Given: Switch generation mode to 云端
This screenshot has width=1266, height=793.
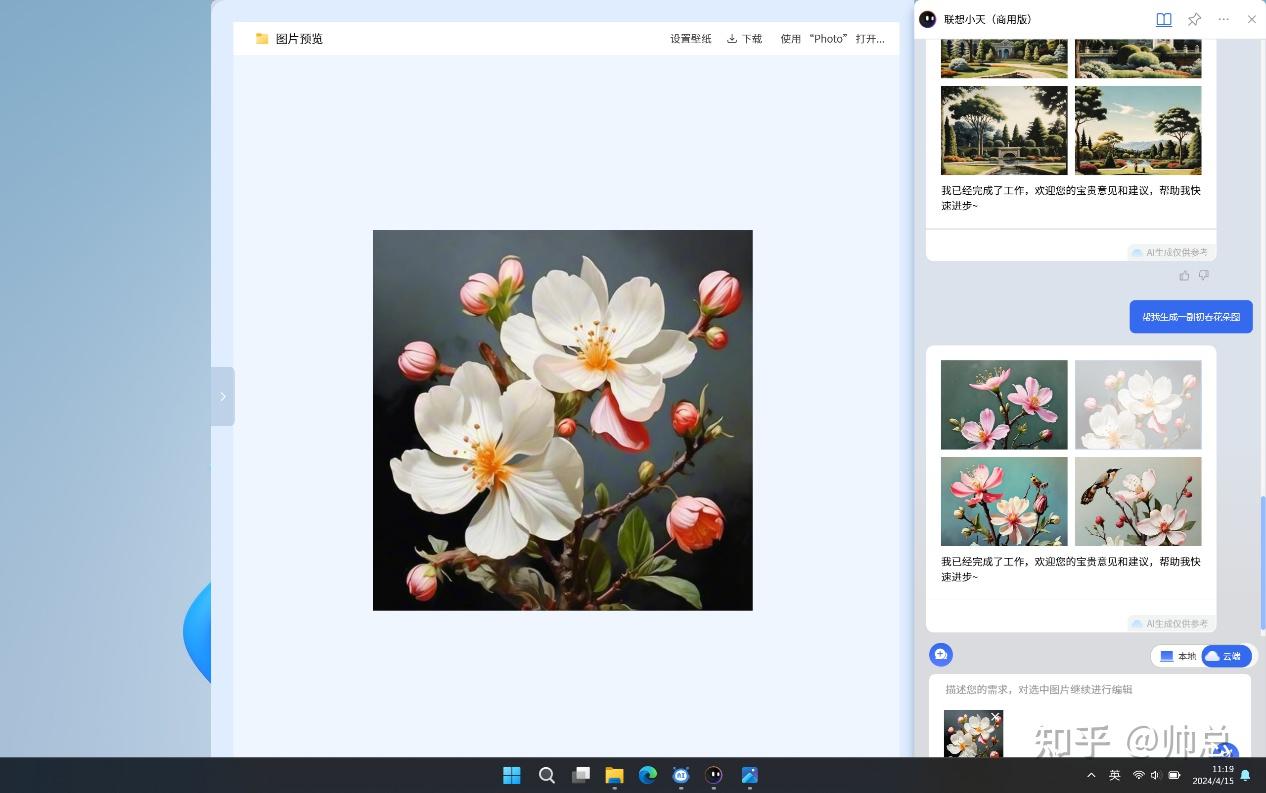Looking at the screenshot, I should [1226, 656].
